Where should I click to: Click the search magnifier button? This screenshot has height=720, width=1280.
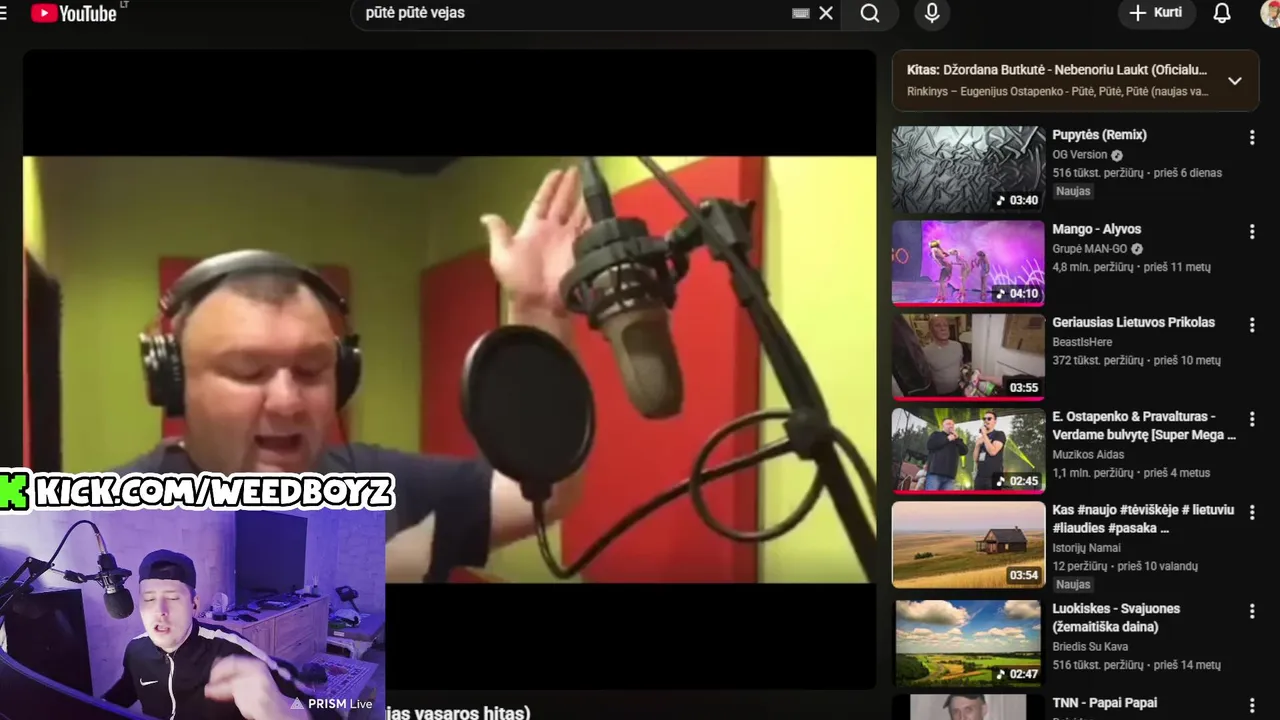(870, 13)
